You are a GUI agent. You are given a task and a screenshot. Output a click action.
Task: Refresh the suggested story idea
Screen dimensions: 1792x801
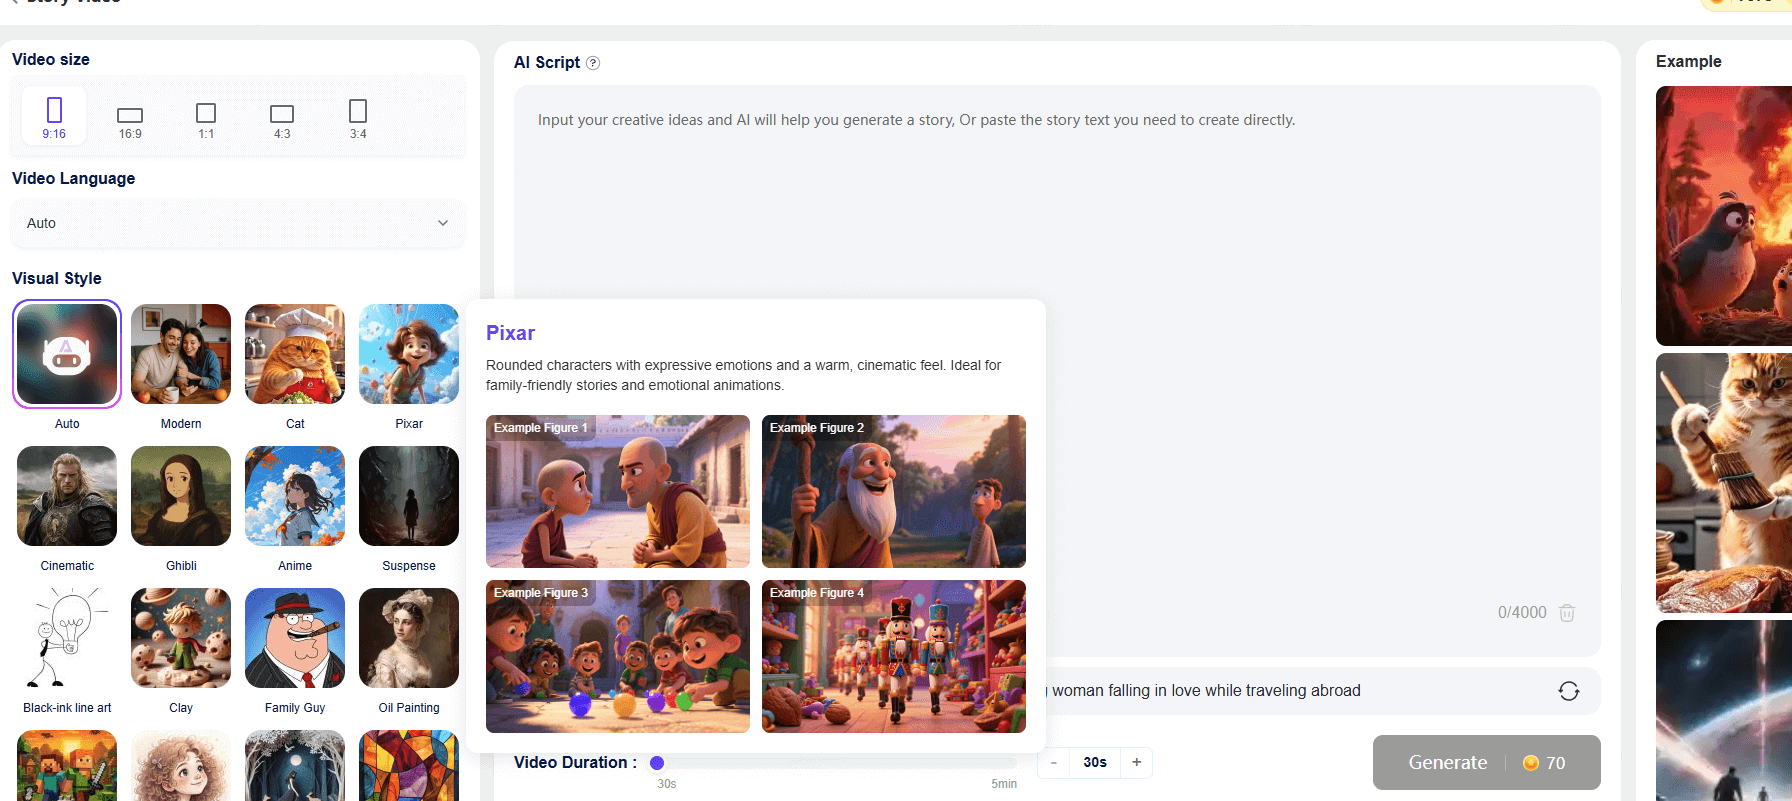1568,691
